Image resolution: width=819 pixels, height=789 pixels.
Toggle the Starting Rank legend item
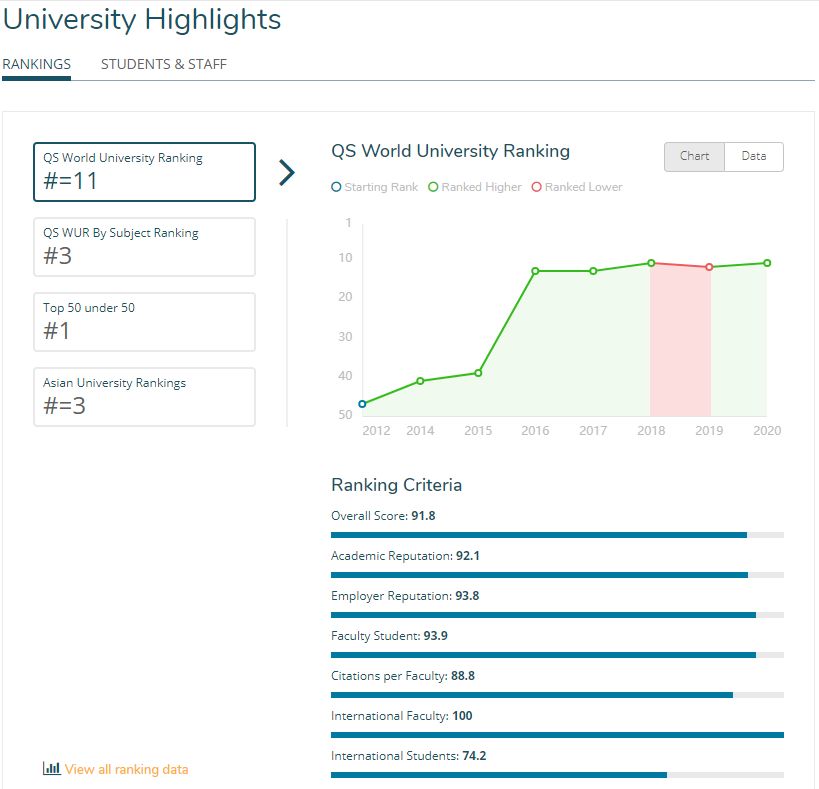pos(375,187)
